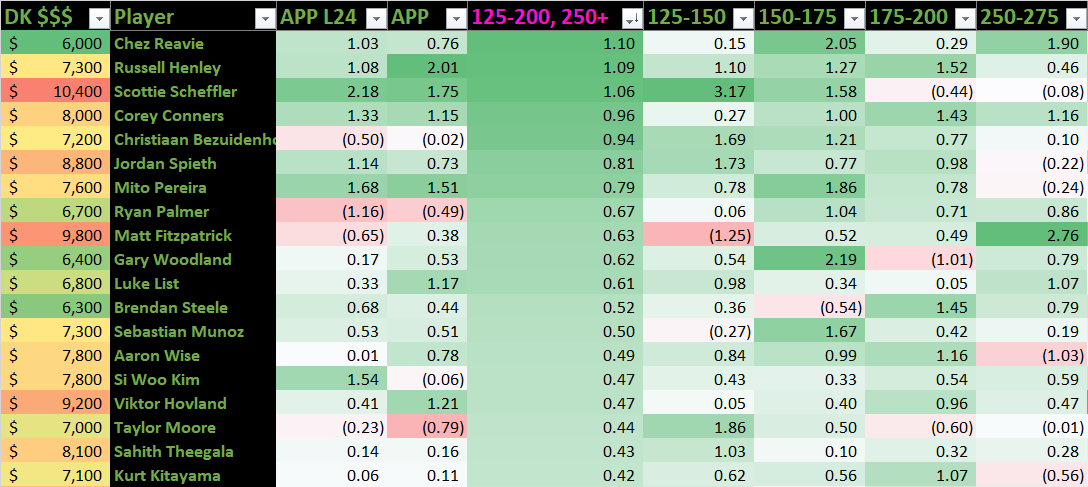Screen dimensions: 1088x487
Task: Select the Chez Reavie player cell
Action: (x=193, y=44)
